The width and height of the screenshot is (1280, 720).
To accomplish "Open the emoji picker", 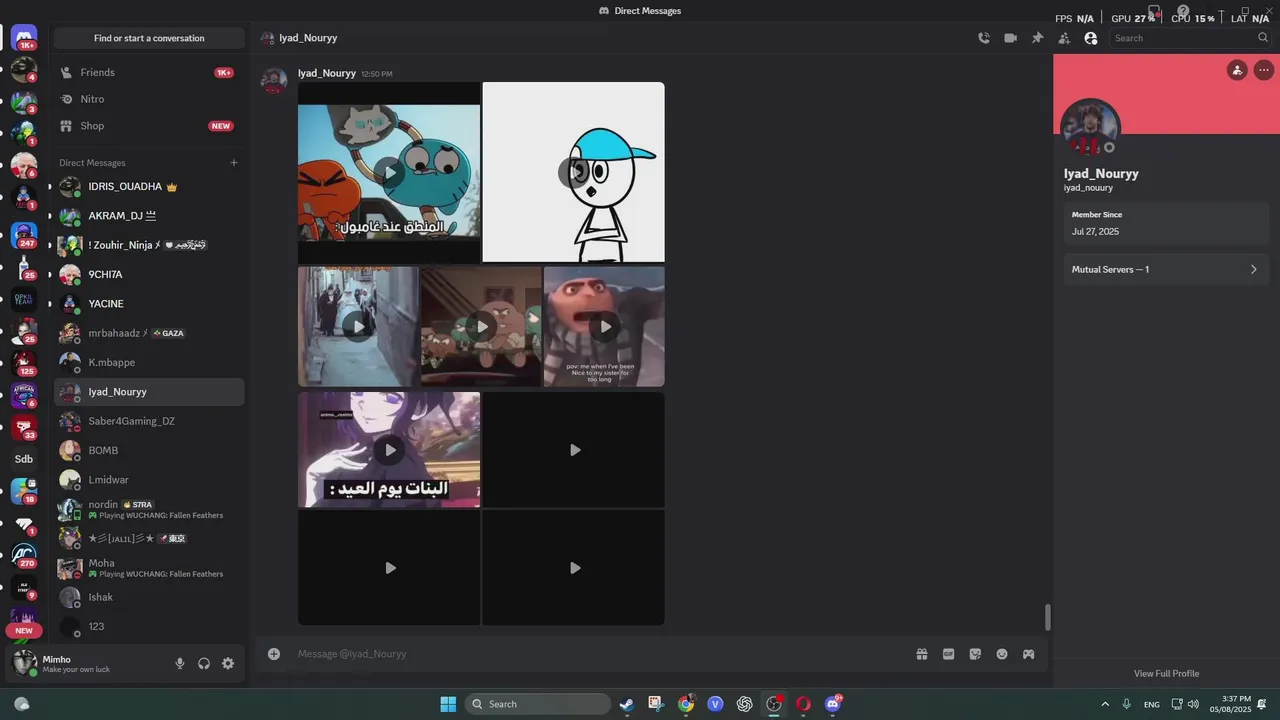I will pyautogui.click(x=1002, y=654).
